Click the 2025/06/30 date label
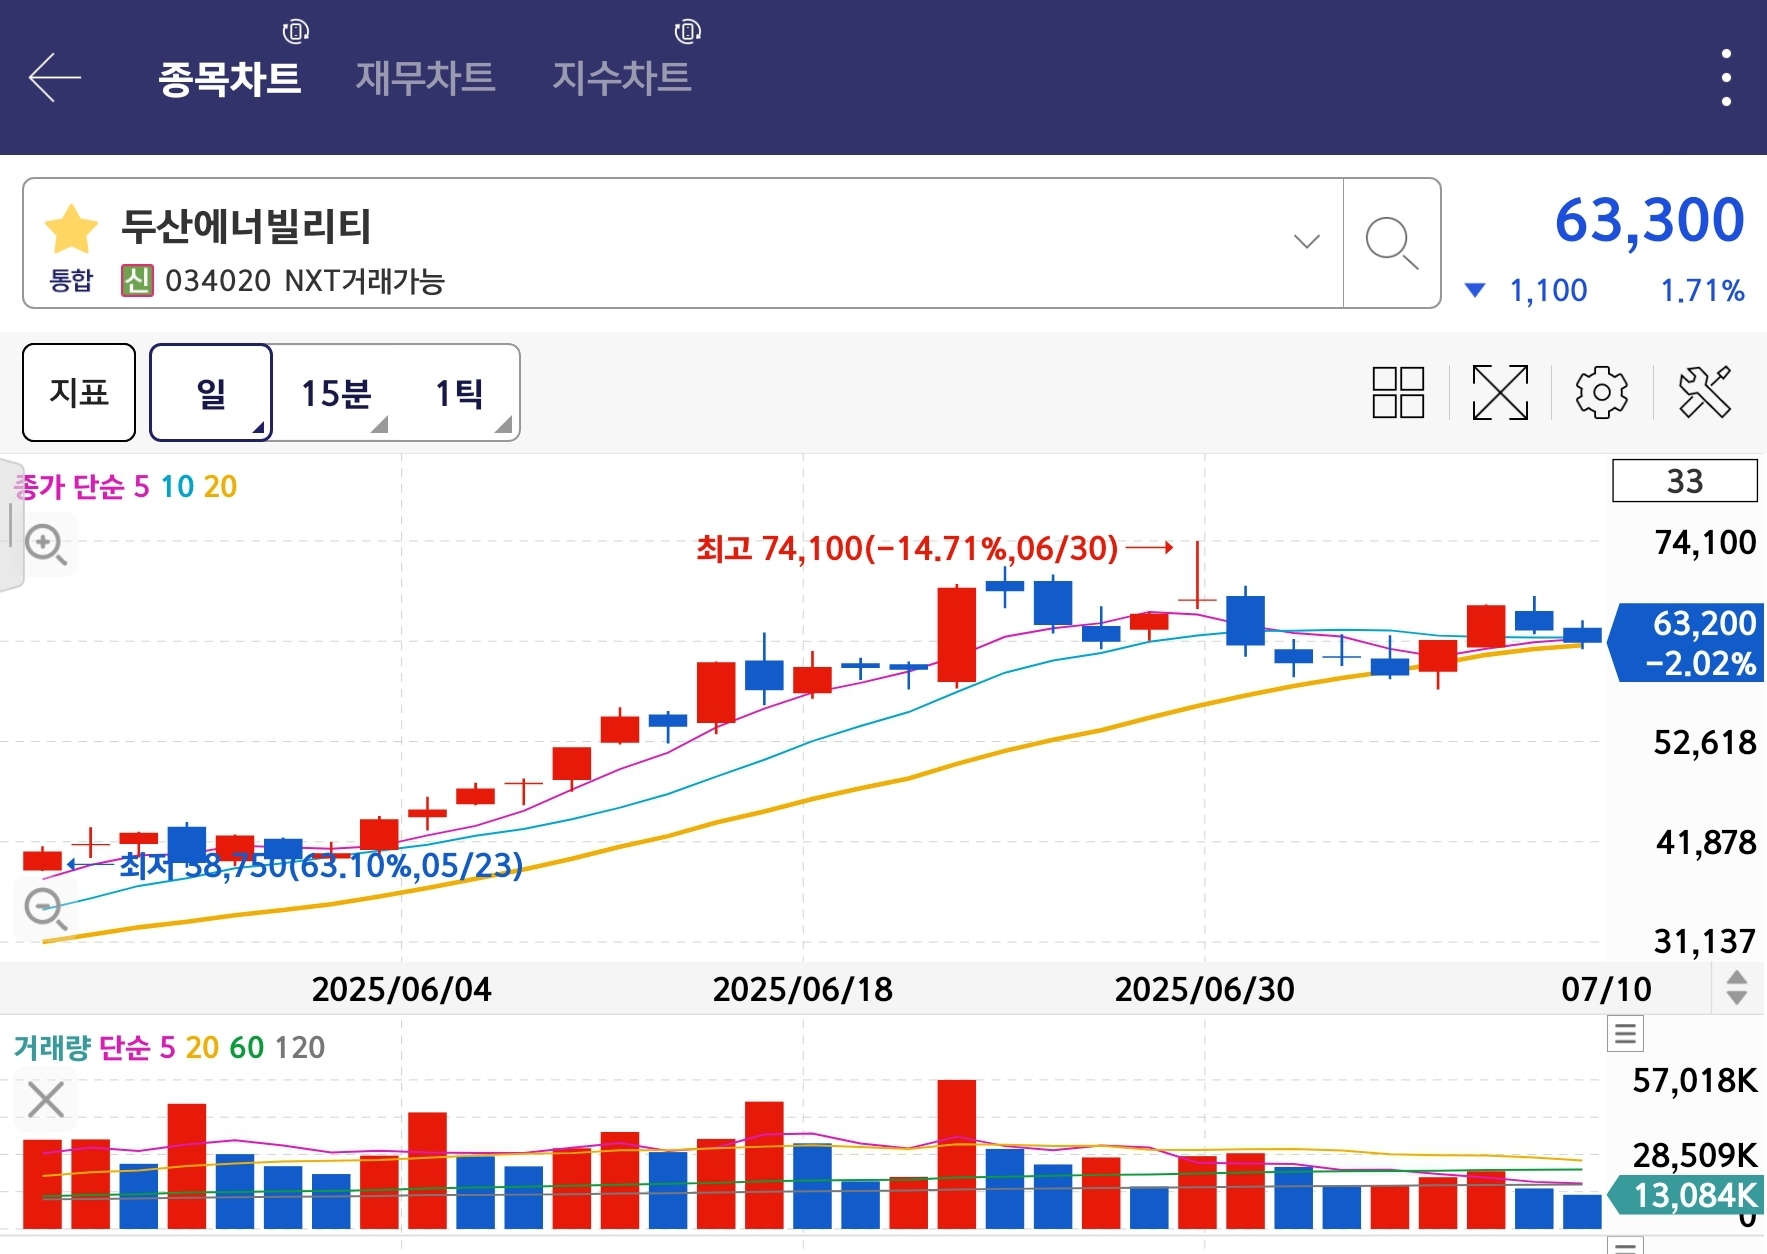 tap(1204, 989)
